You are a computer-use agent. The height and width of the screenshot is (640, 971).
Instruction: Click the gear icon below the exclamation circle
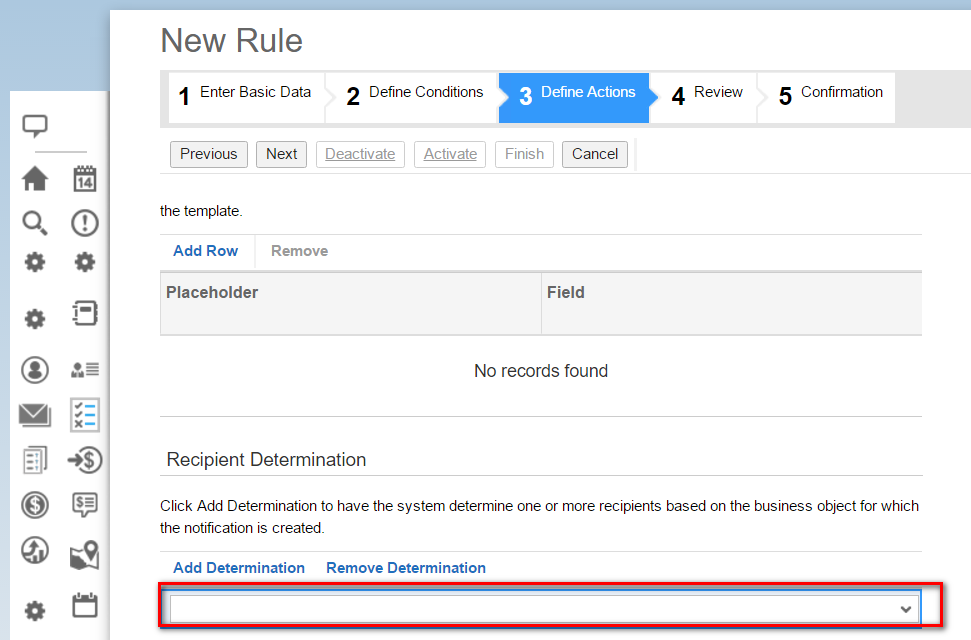[85, 262]
